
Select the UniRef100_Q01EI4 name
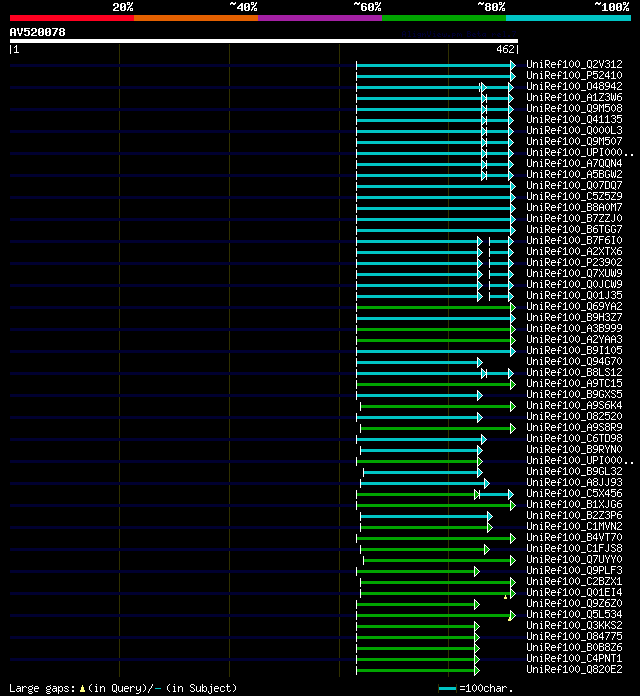tap(574, 592)
